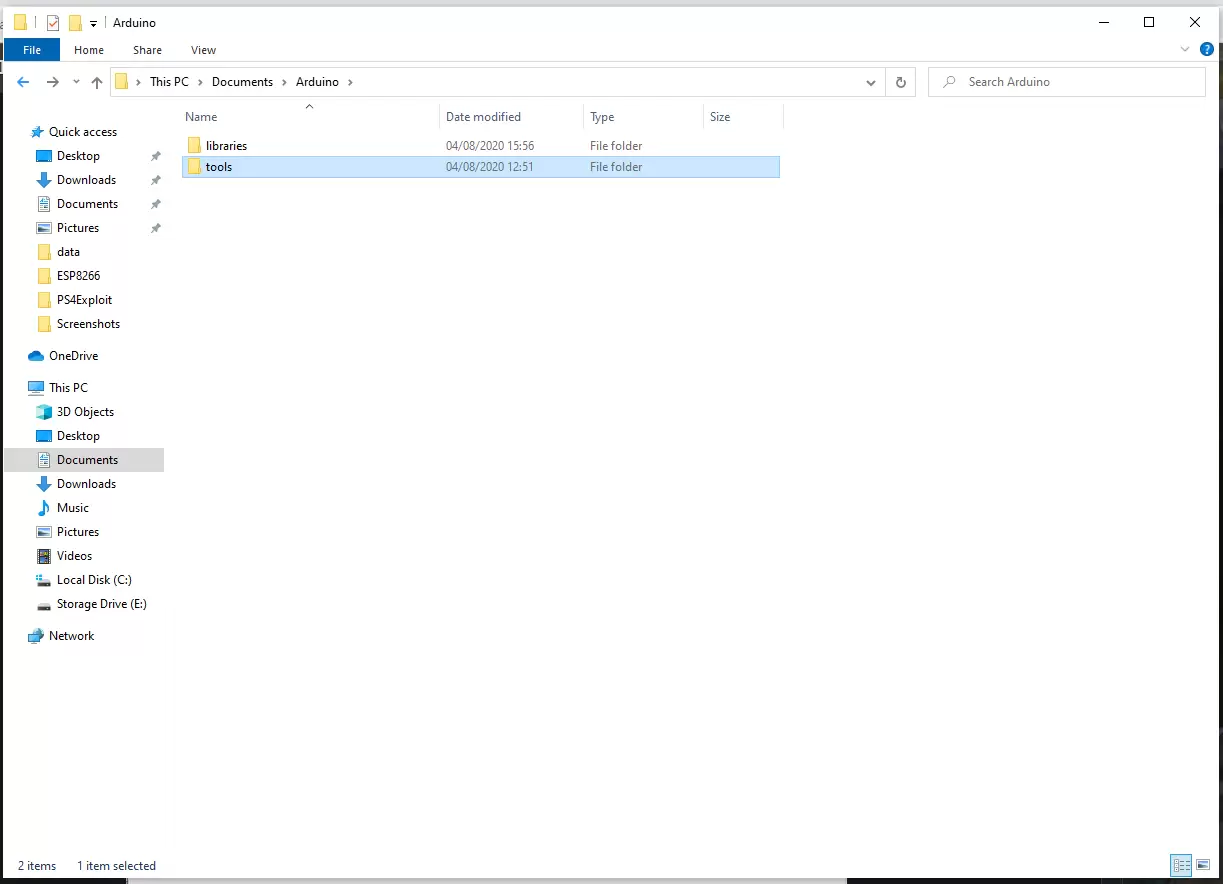
Task: Open Music under This PC
Action: [73, 508]
